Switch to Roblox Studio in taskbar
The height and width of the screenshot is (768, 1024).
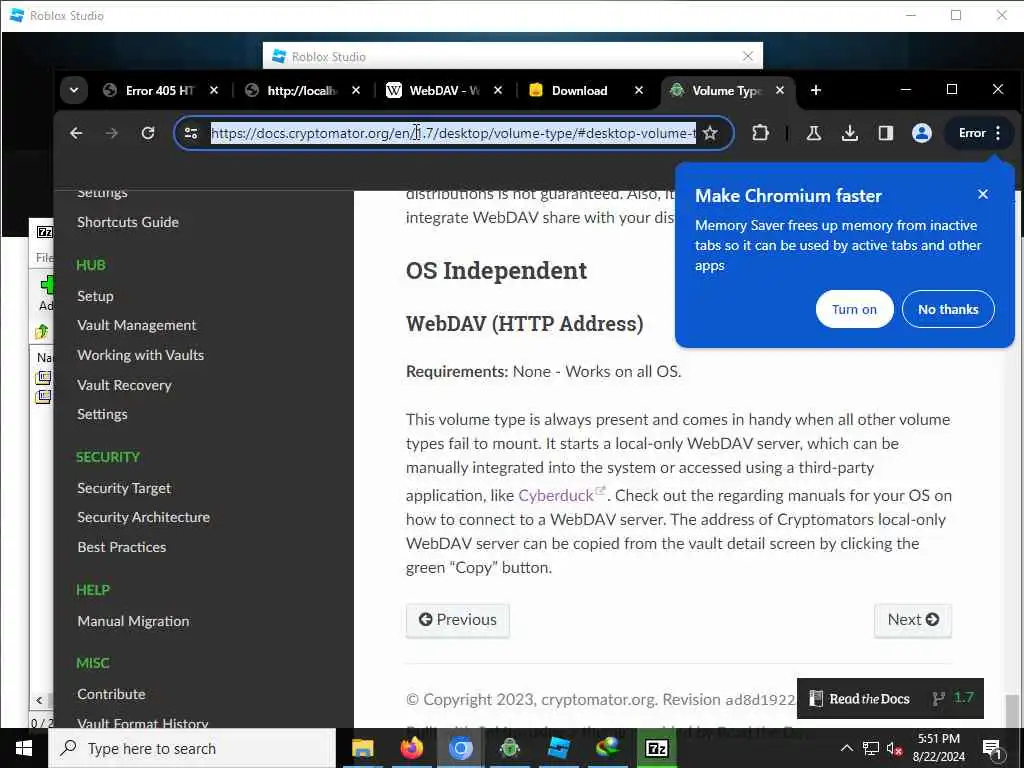[x=558, y=748]
